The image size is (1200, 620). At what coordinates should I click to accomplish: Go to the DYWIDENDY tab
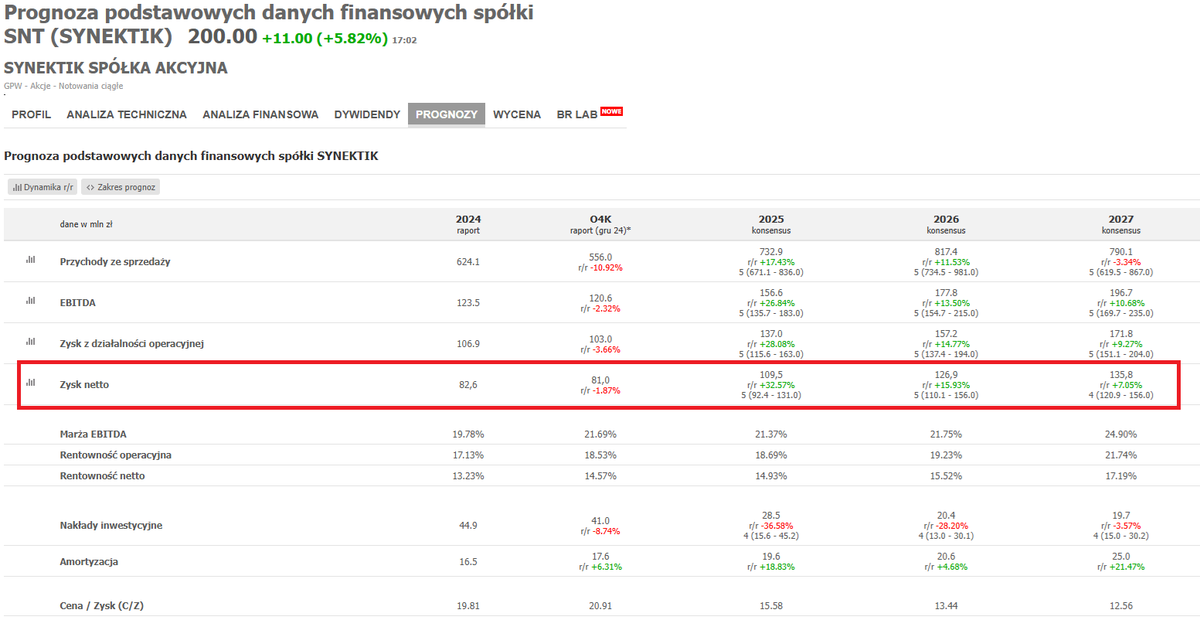367,115
